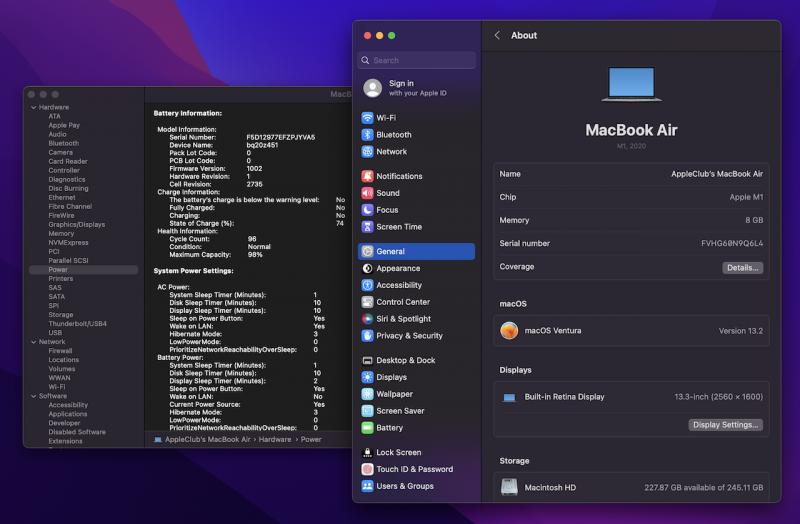Select Thunderbolt/USB4 in System Information
The height and width of the screenshot is (524, 800).
click(x=78, y=323)
